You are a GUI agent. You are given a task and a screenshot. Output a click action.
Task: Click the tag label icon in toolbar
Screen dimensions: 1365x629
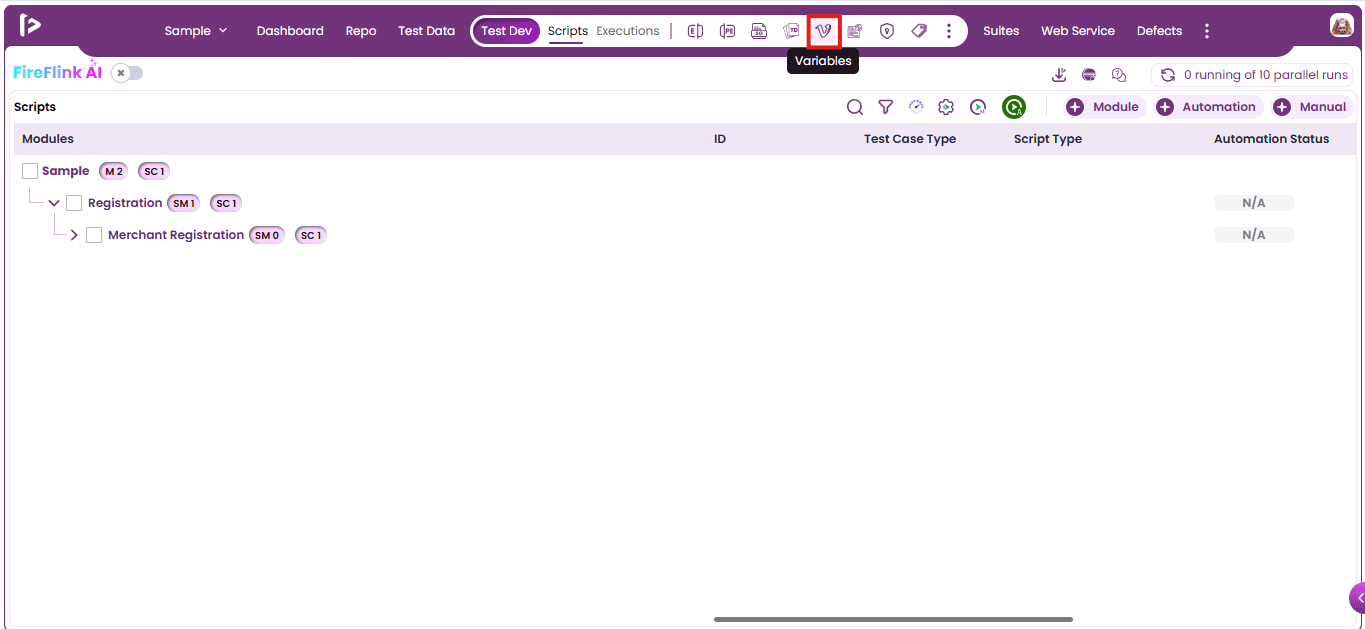(x=919, y=31)
